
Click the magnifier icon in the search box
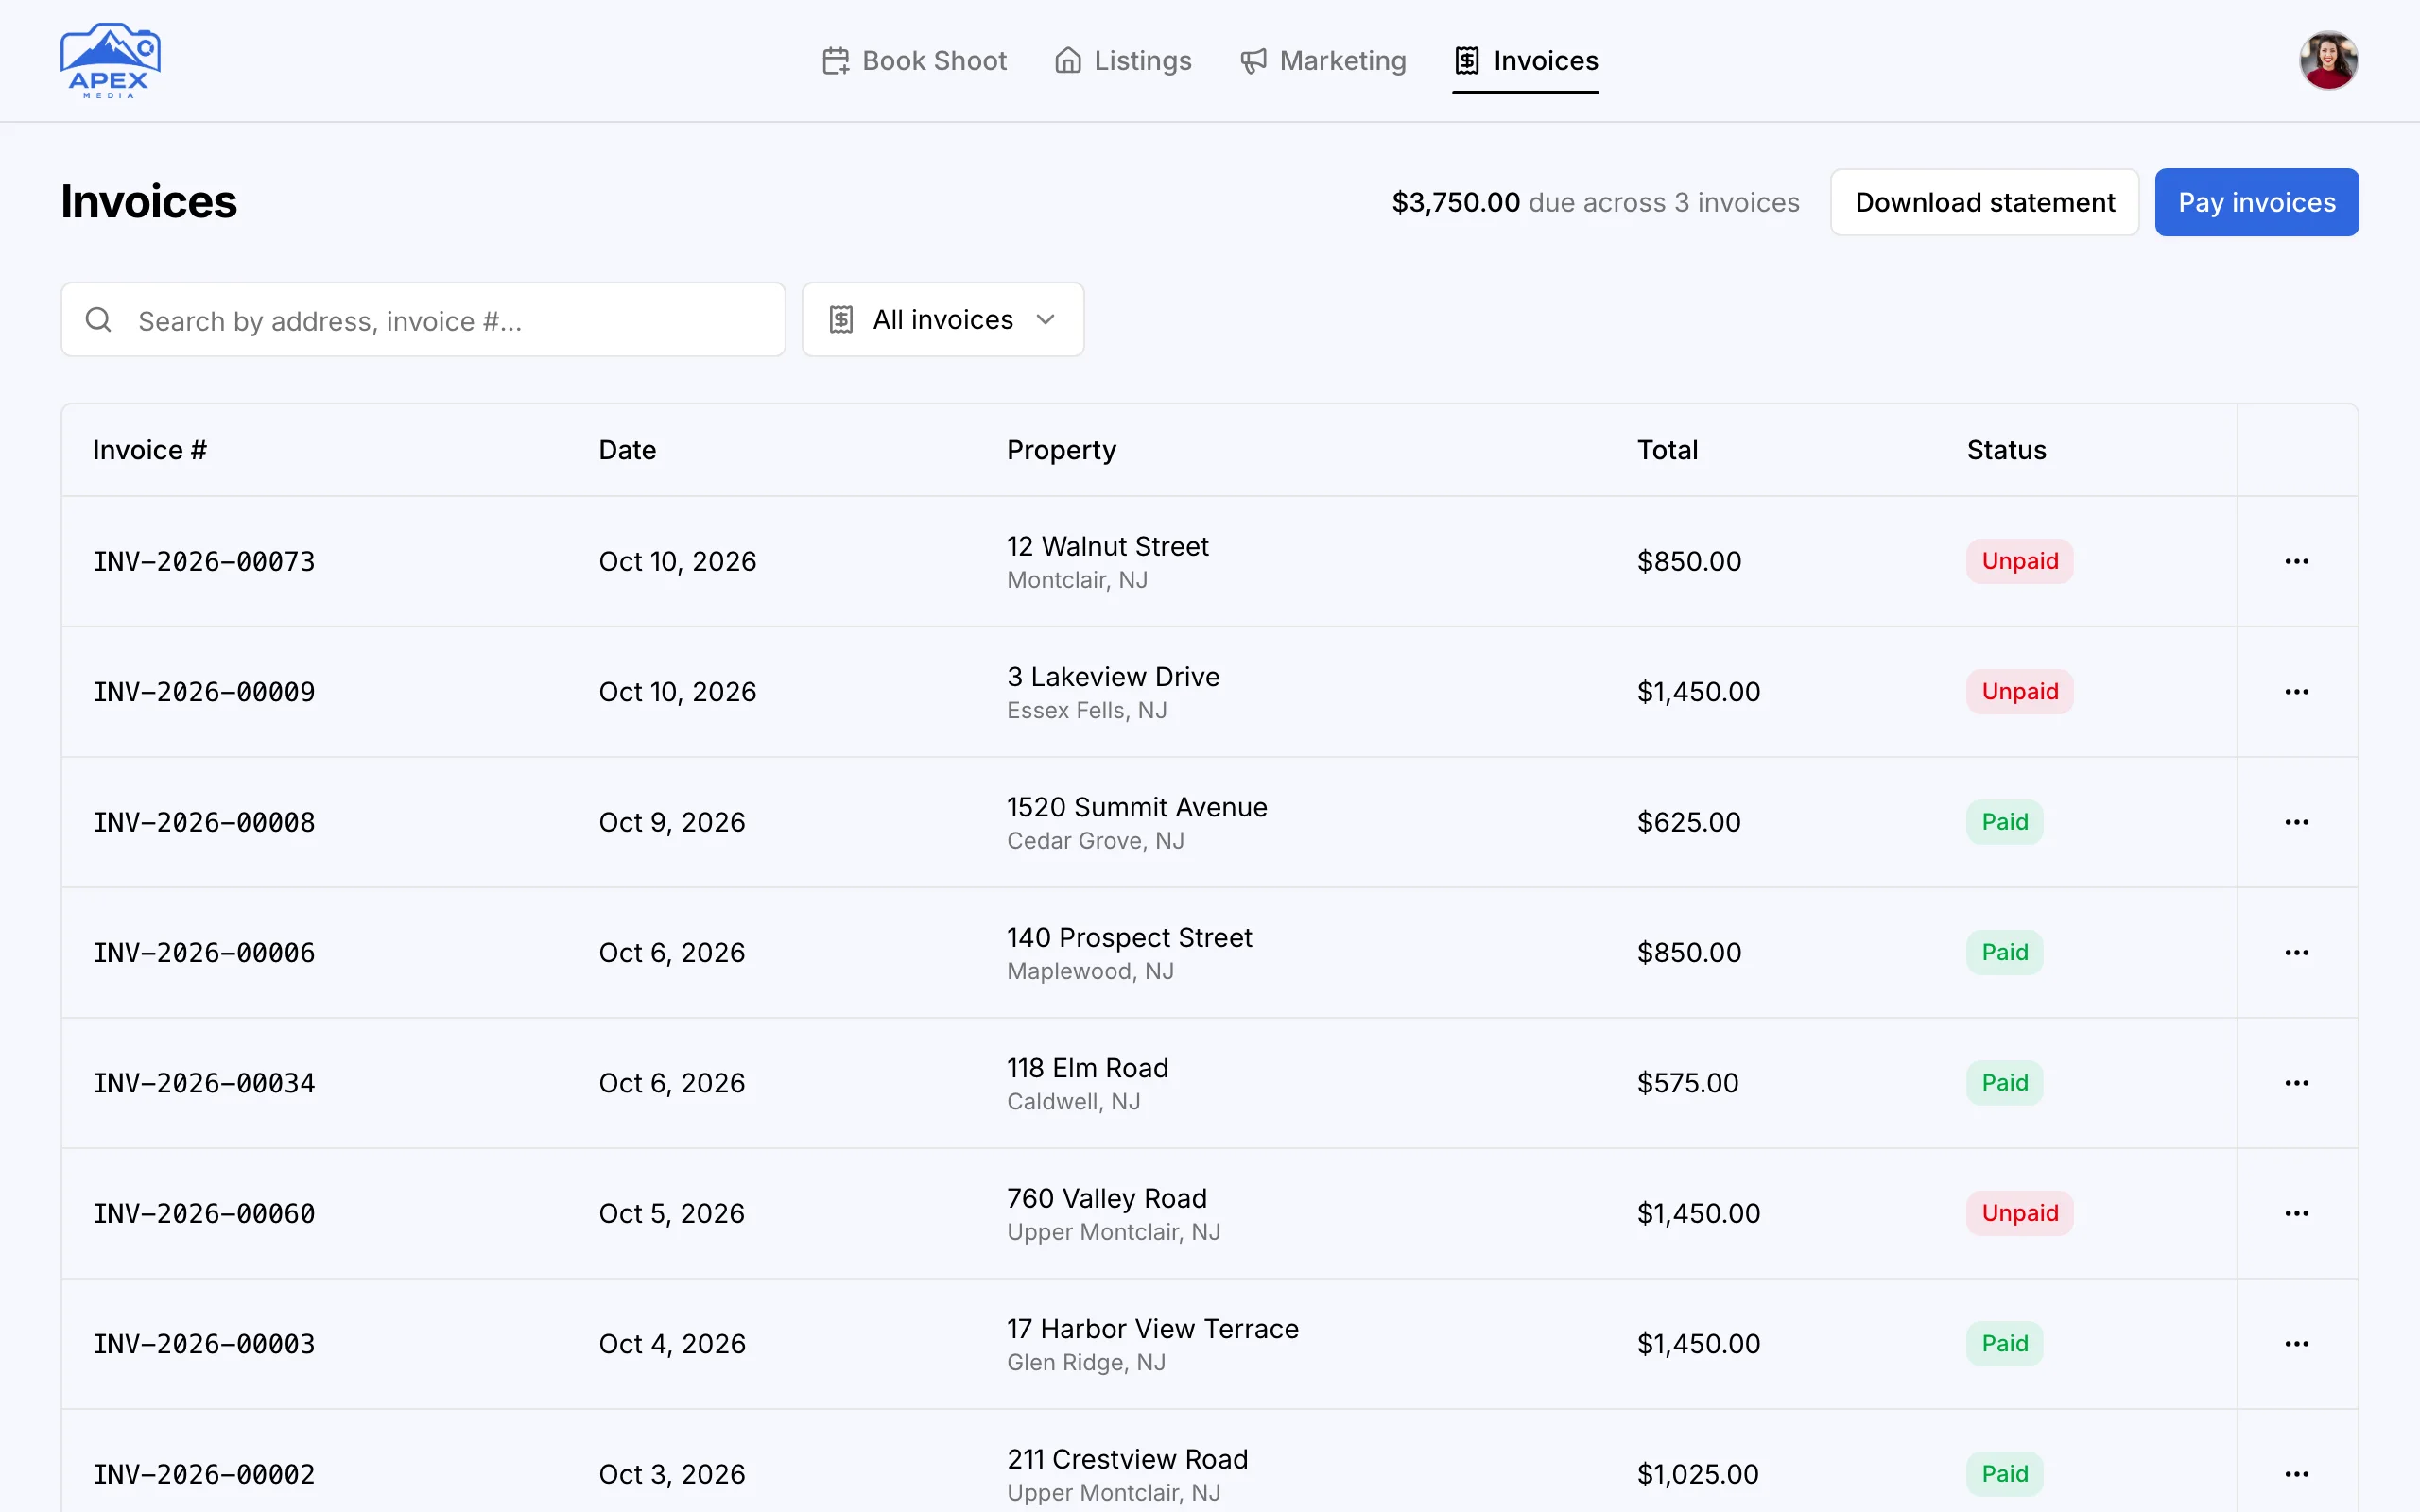tap(98, 320)
